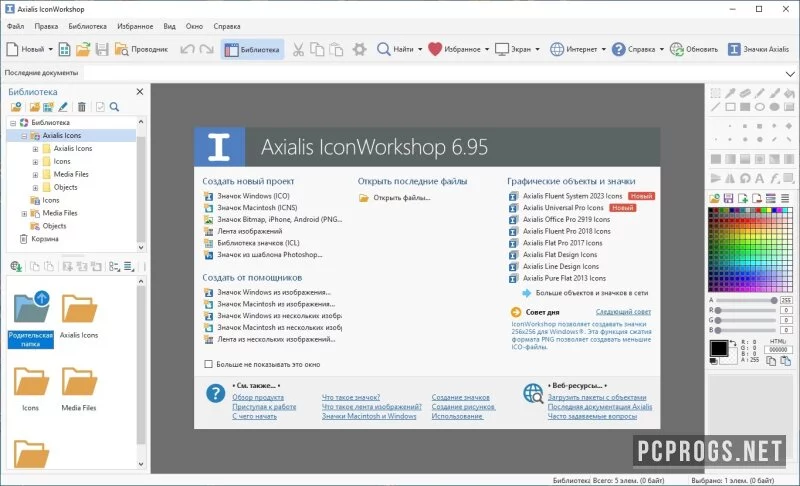
Task: Click the library delete trash icon
Action: click(x=82, y=107)
